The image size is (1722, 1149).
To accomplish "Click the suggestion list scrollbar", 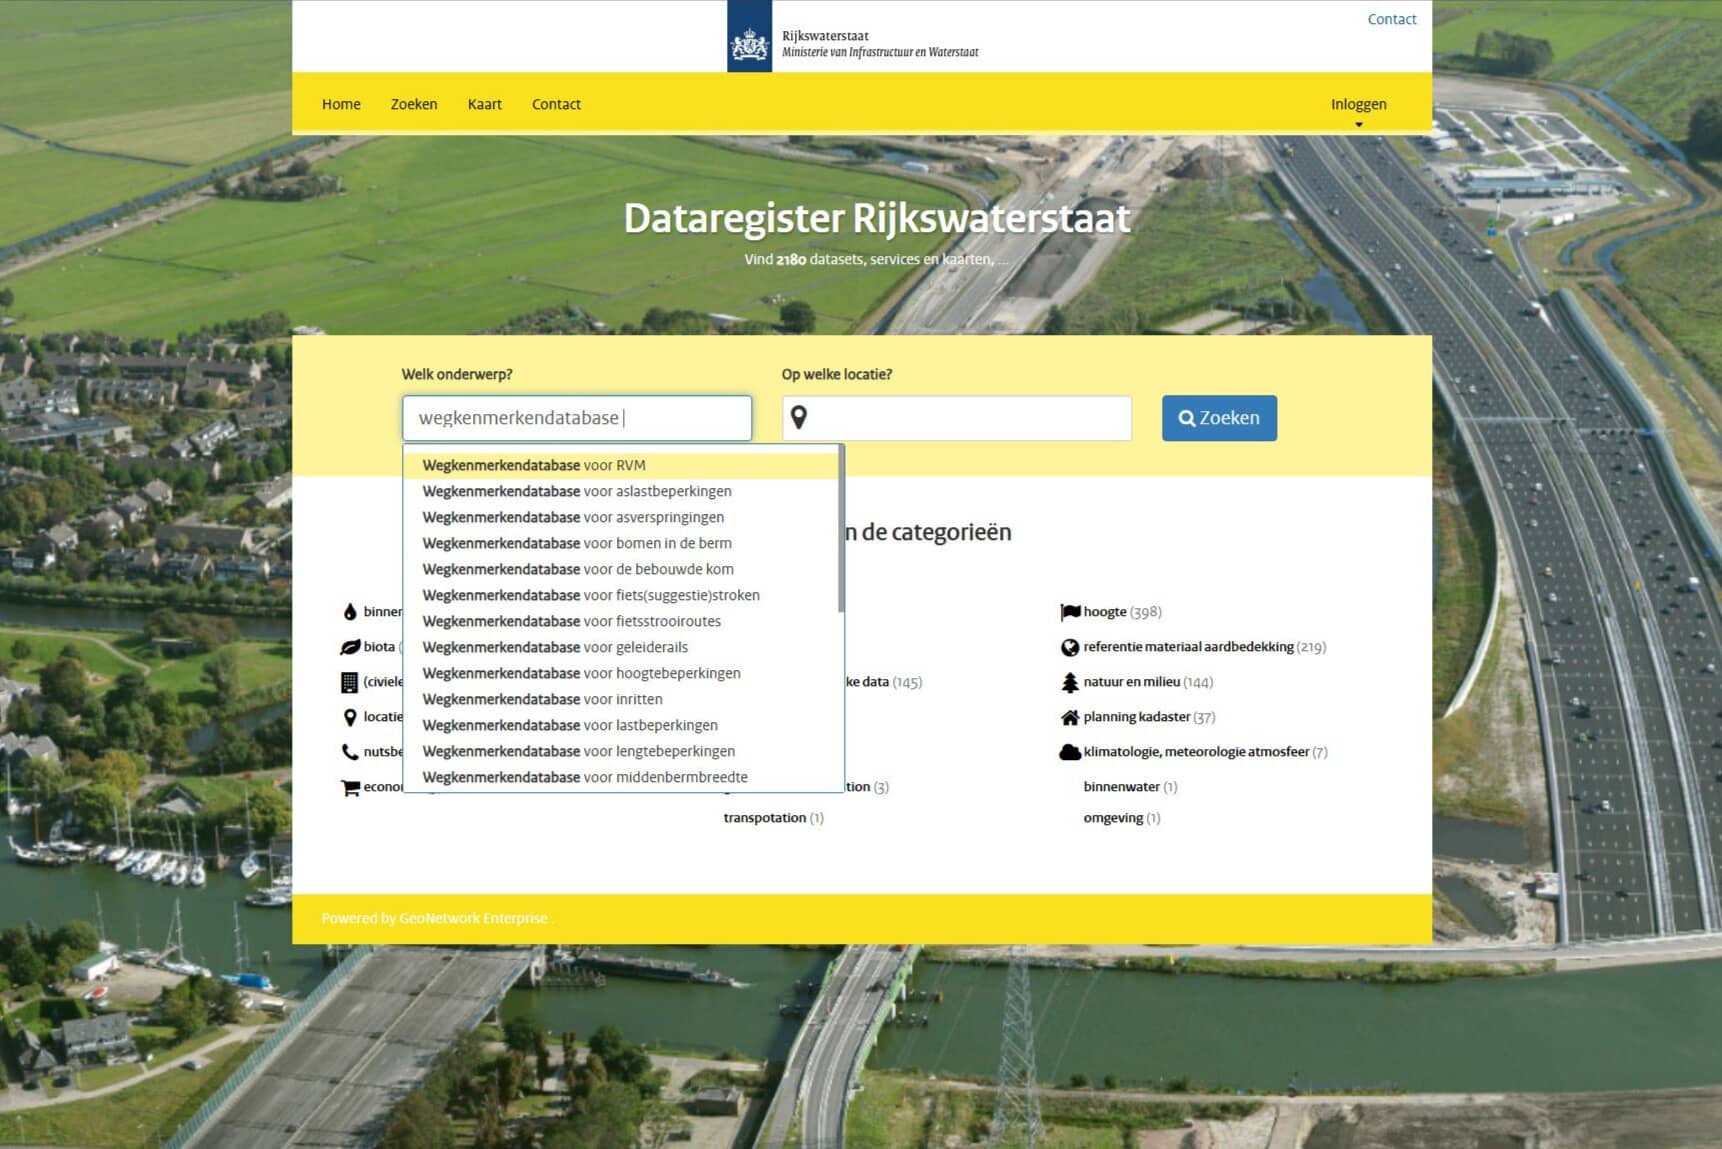I will pos(841,530).
